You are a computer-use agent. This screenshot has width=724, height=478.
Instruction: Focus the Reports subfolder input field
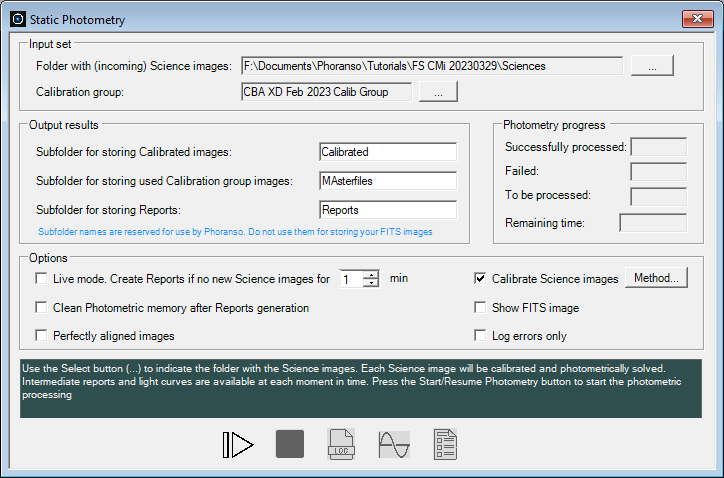387,210
